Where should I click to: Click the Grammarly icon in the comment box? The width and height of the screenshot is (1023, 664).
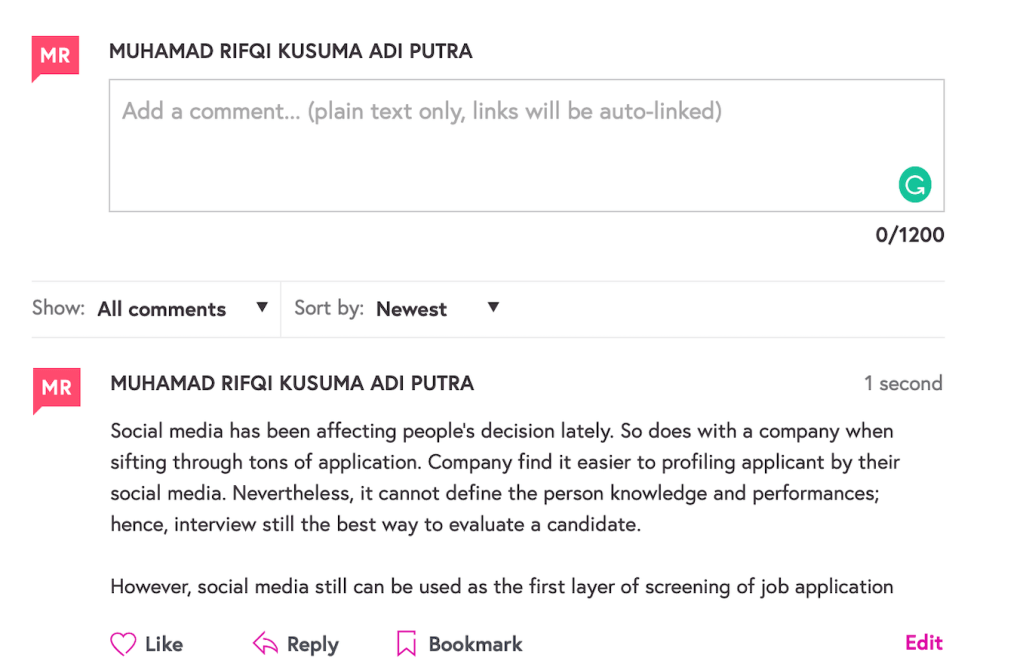[914, 184]
